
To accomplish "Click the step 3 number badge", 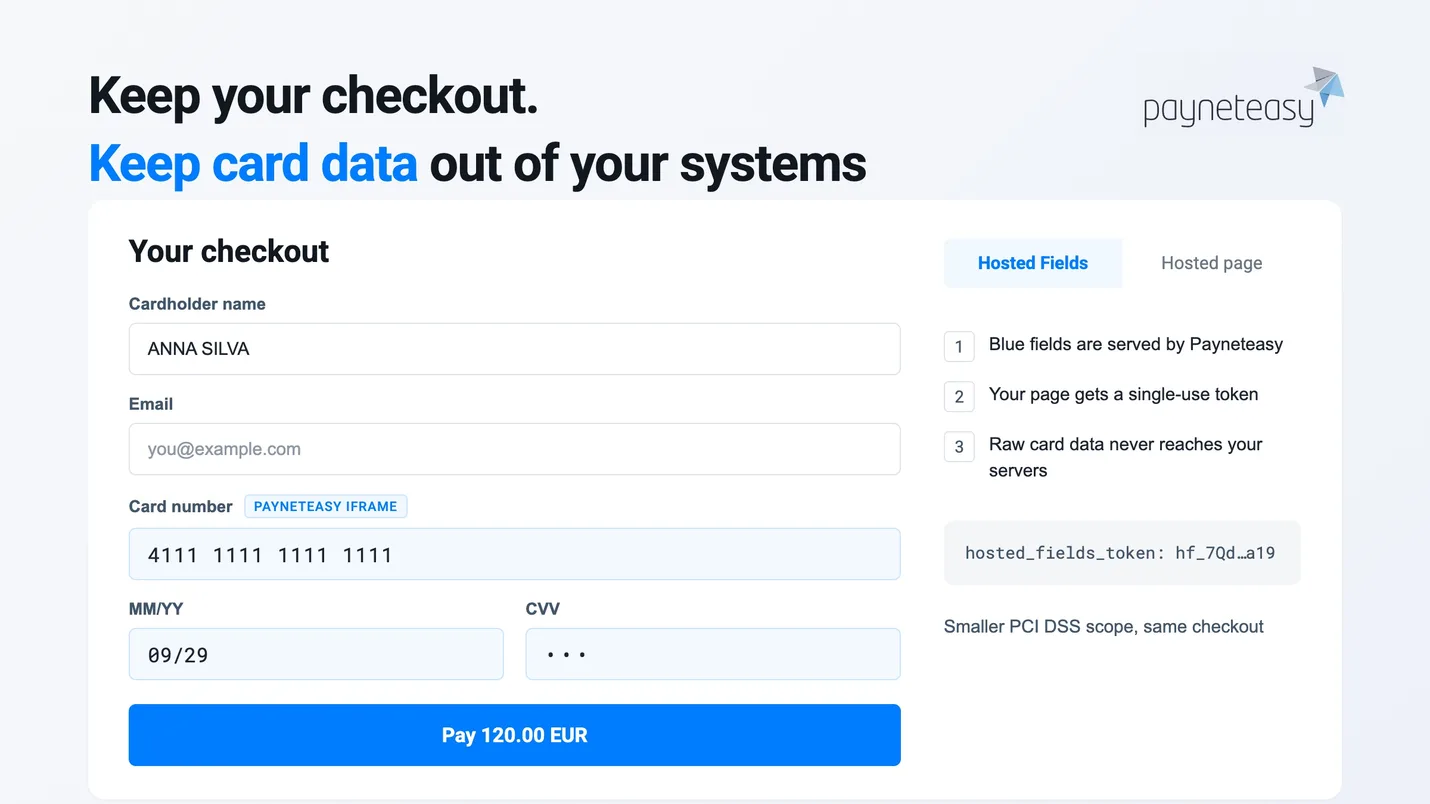I will 959,446.
